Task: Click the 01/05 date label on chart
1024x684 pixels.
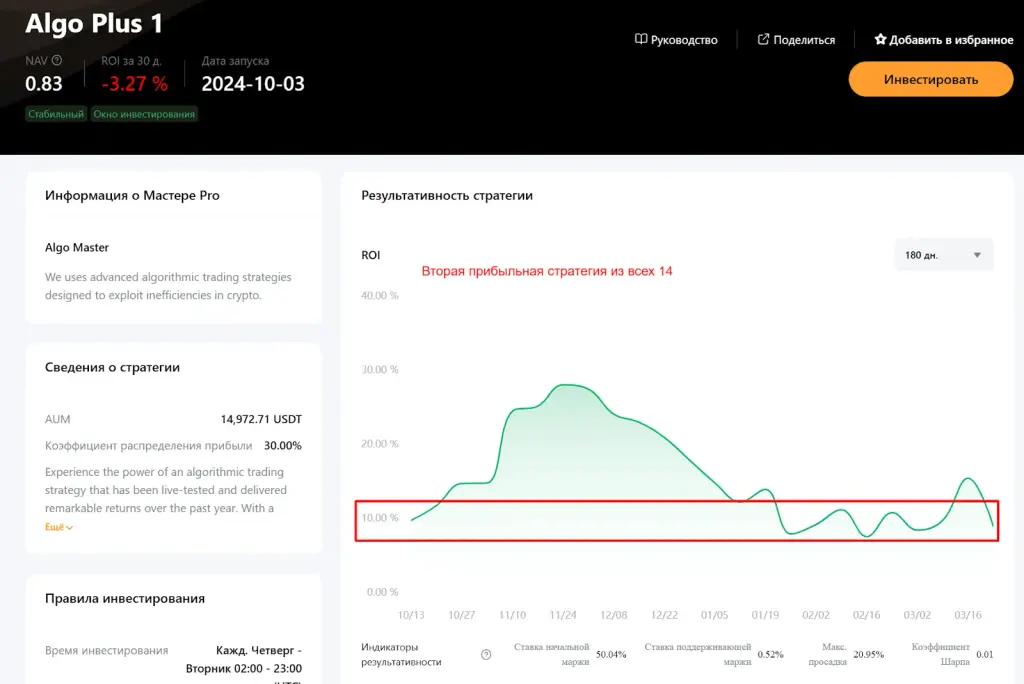Action: [x=714, y=615]
